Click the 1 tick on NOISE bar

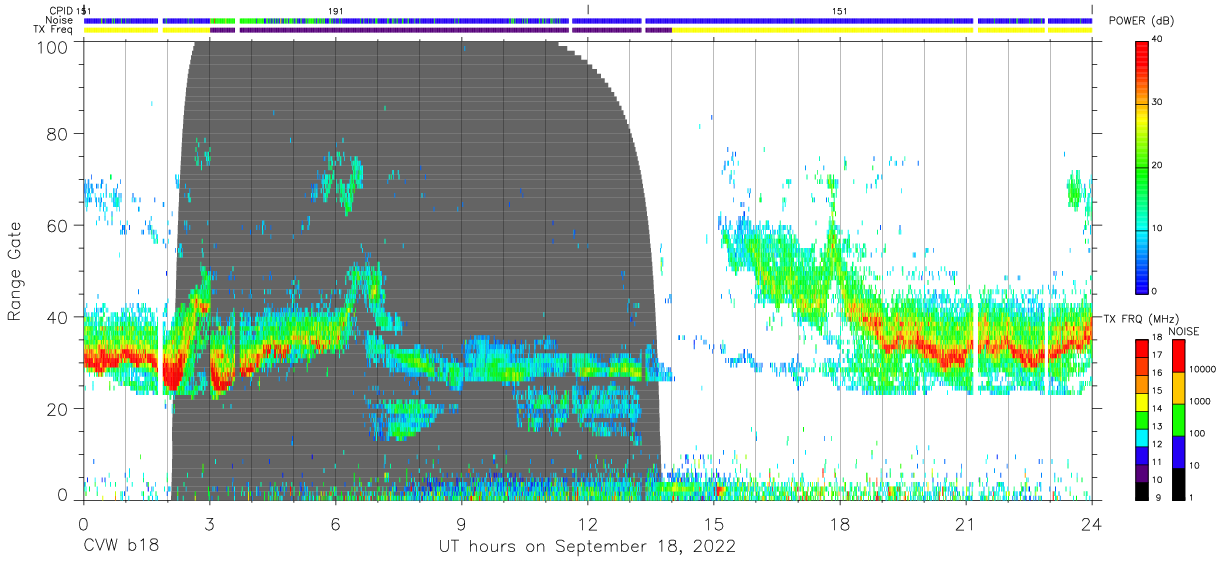1190,498
